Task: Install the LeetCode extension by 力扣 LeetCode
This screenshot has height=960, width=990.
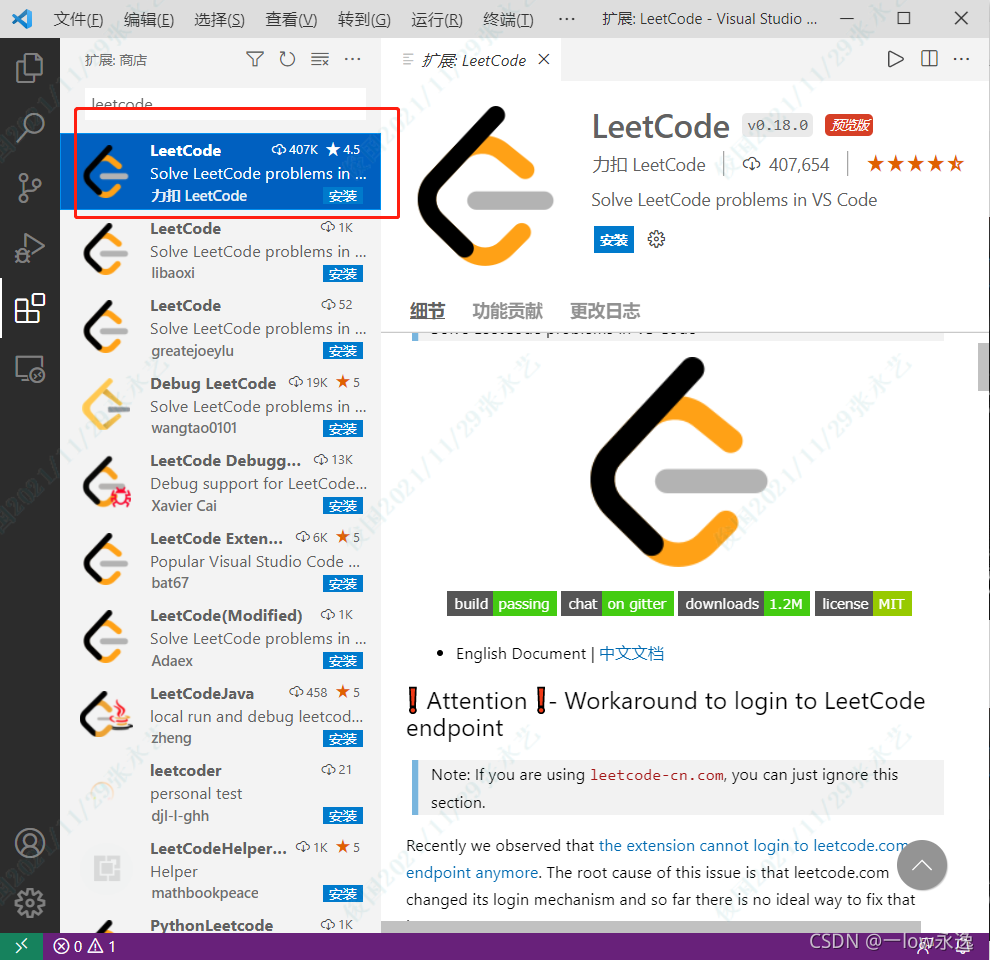Action: tap(343, 196)
